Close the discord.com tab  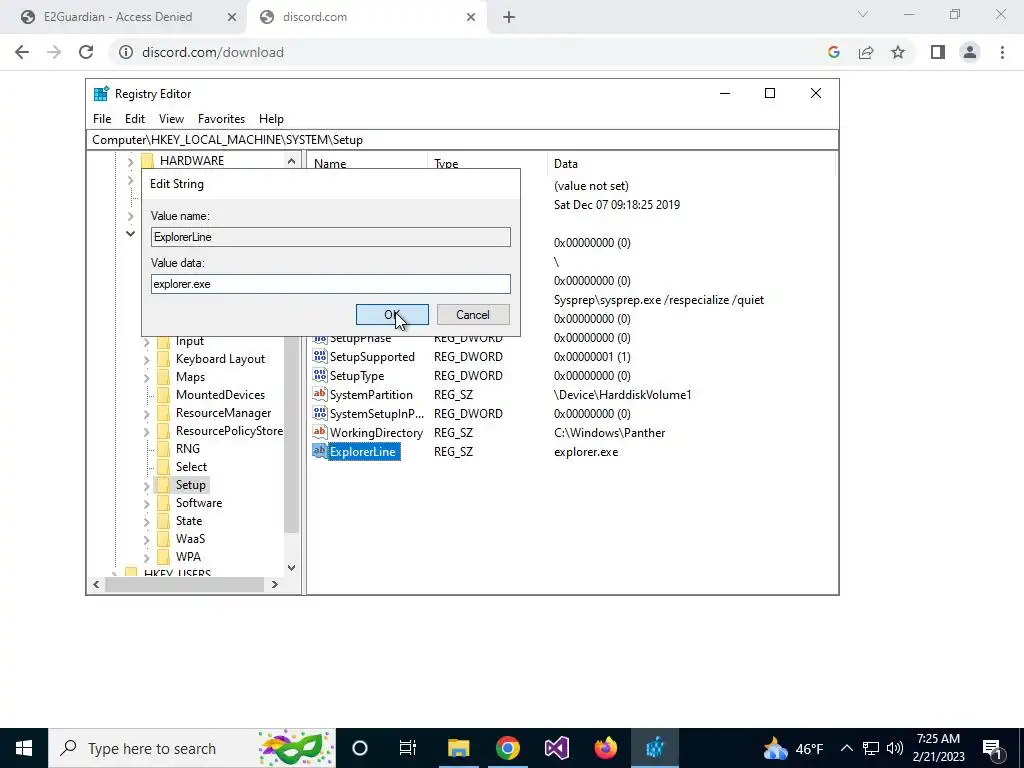click(471, 17)
